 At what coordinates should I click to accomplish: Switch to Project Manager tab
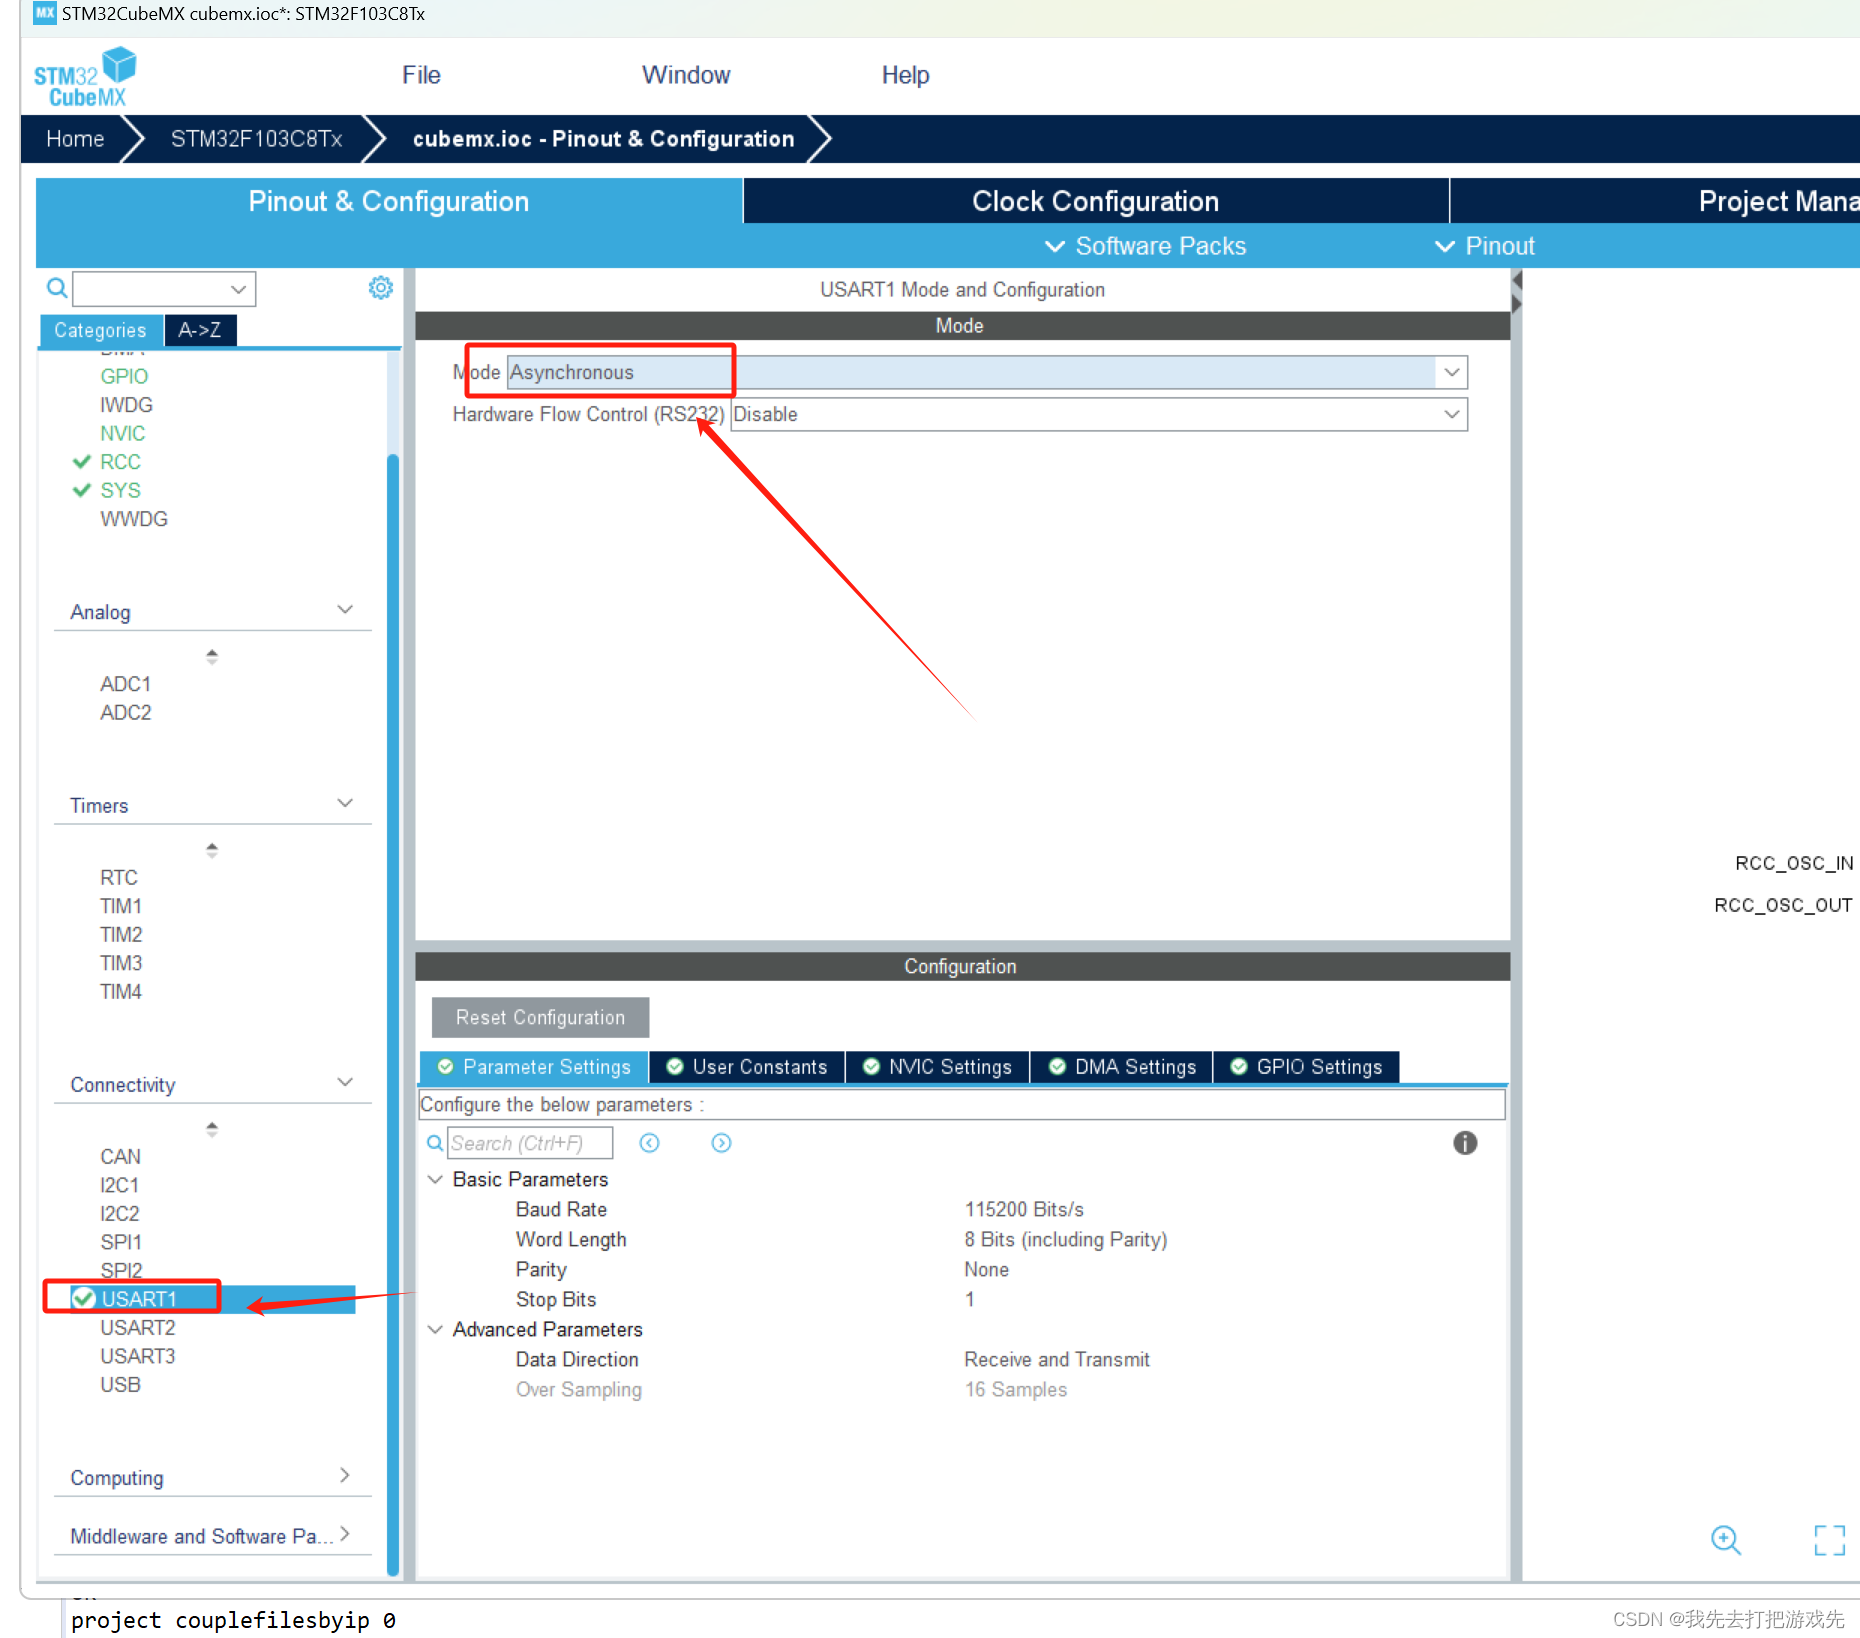click(1655, 201)
